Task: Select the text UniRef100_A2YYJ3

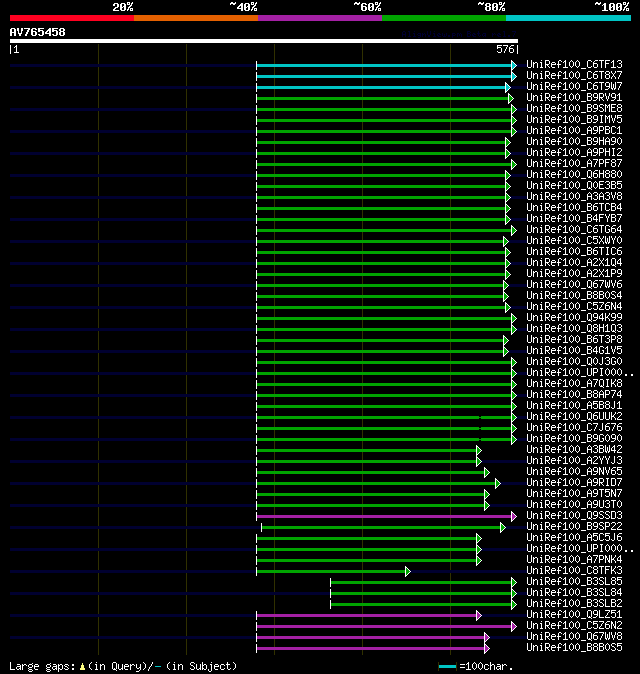Action: pyautogui.click(x=574, y=460)
